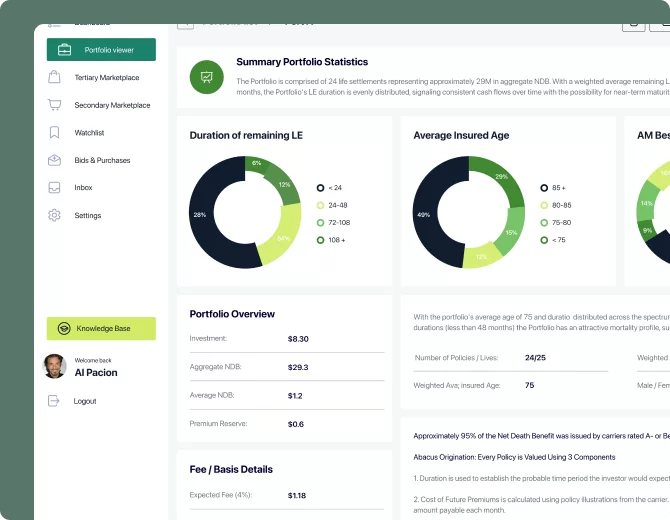This screenshot has width=670, height=520.
Task: Click the 12% segment of Insured Age chart
Action: 482,256
